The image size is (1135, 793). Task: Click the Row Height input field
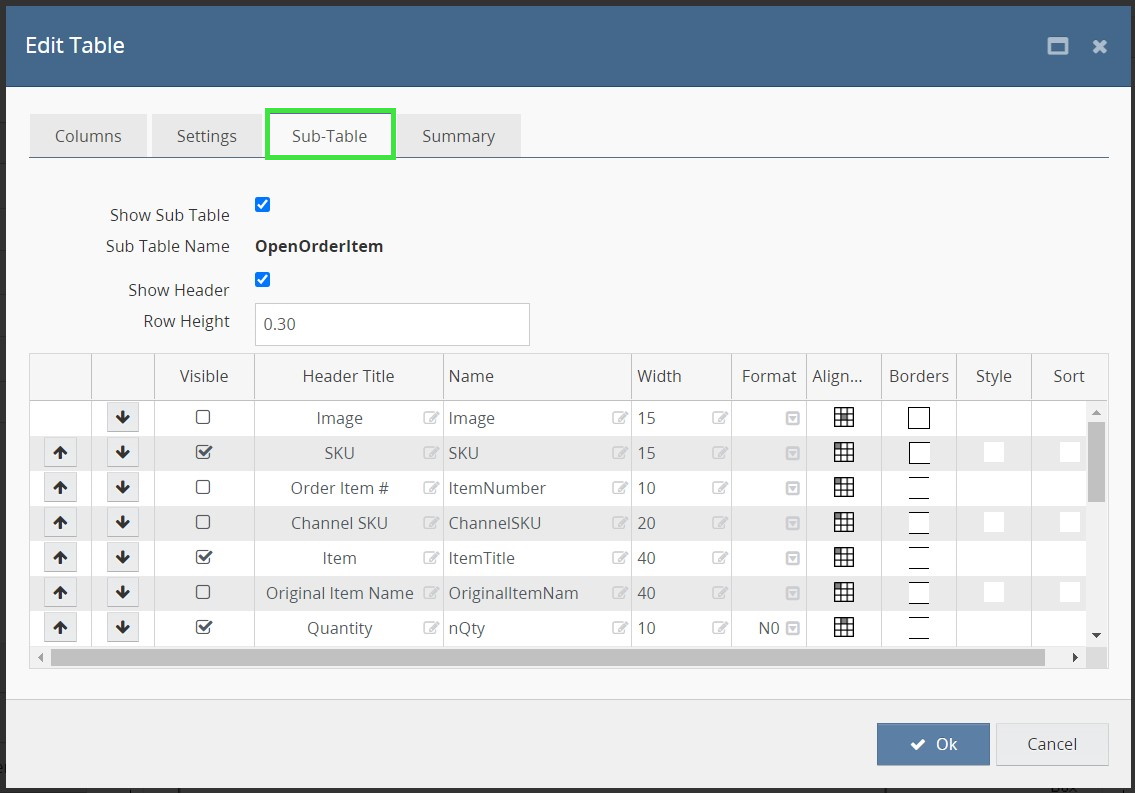tap(392, 325)
